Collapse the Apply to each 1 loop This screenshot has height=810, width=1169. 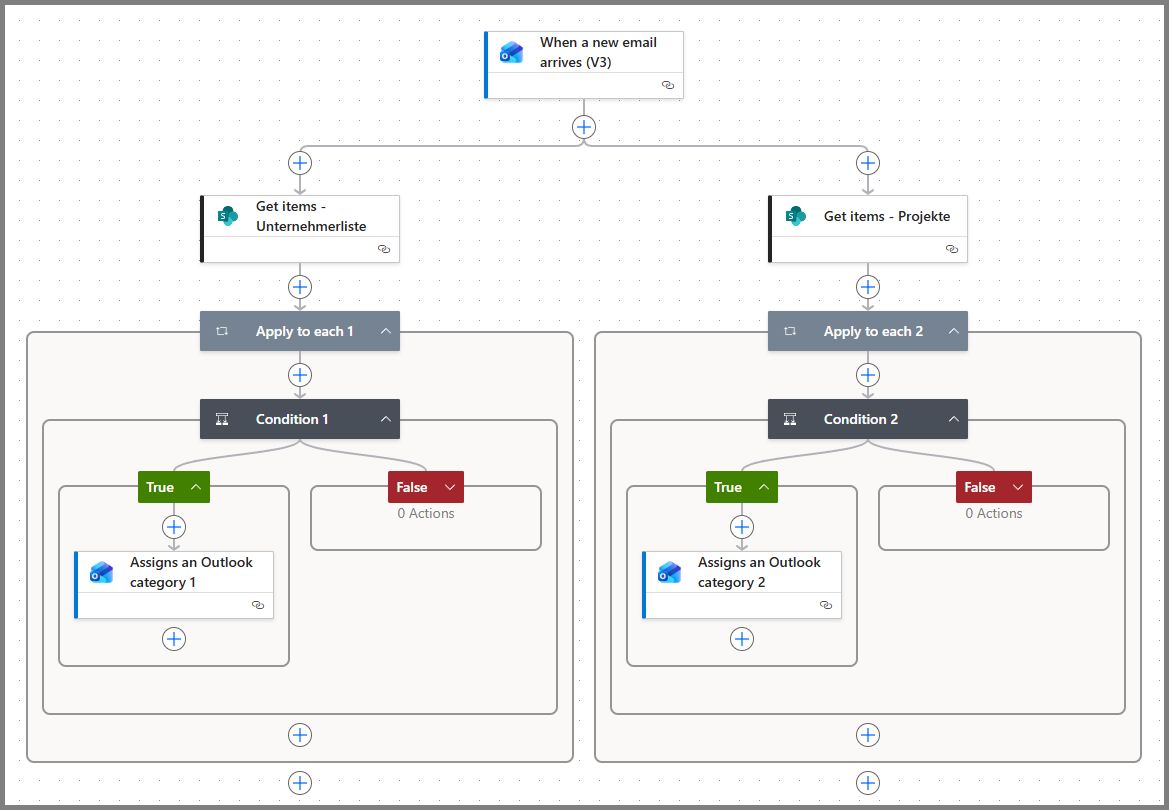385,331
